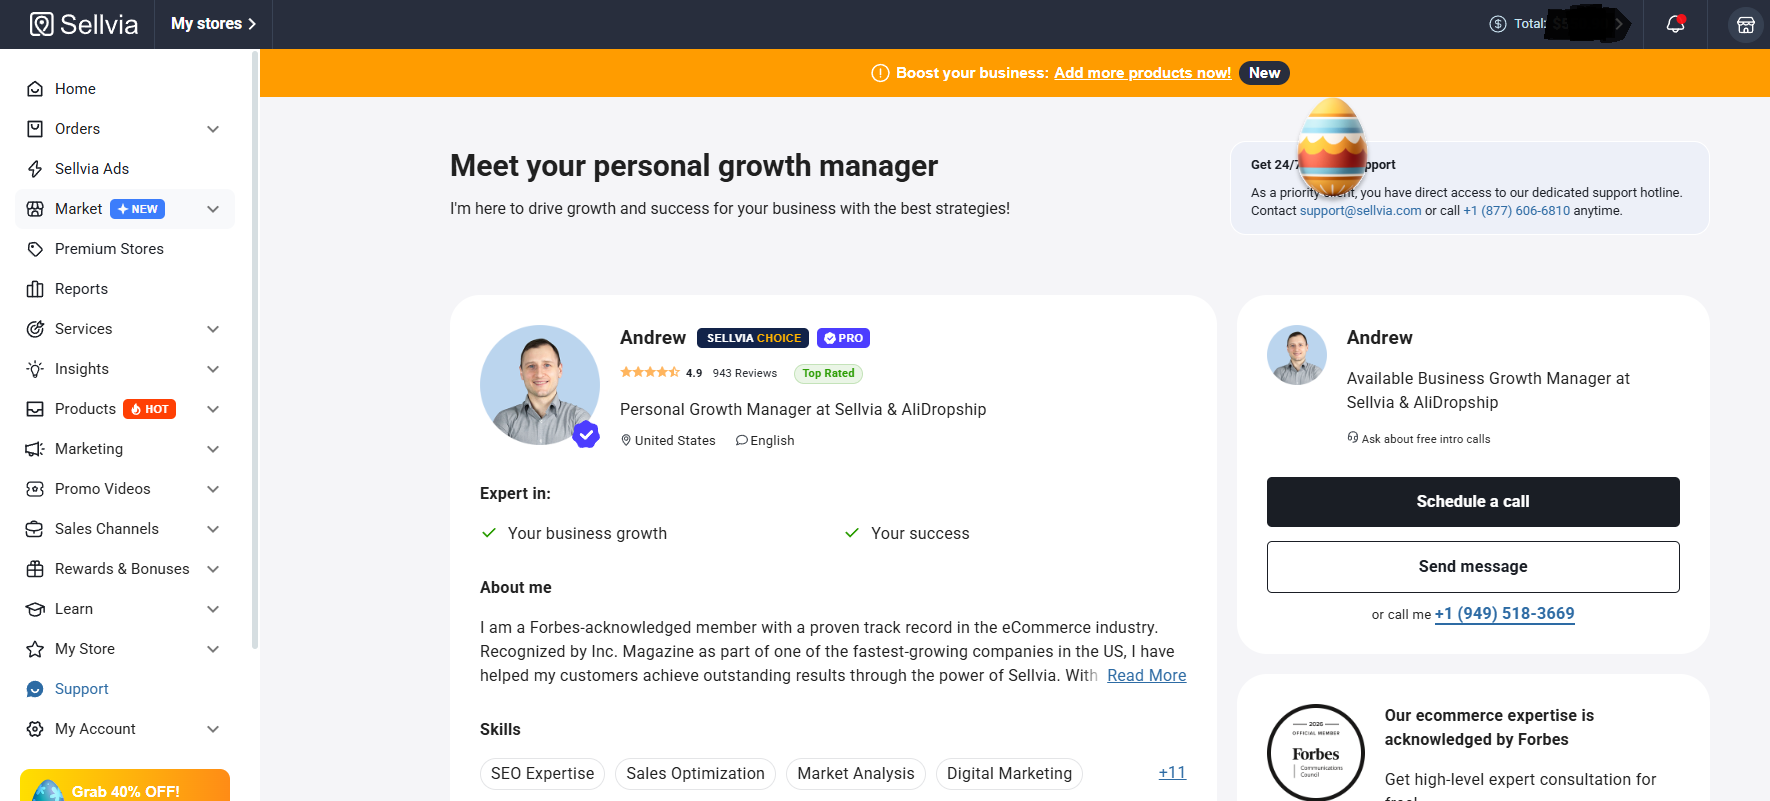Click the Sellvia Ads lightning icon
The height and width of the screenshot is (801, 1770).
coord(35,169)
